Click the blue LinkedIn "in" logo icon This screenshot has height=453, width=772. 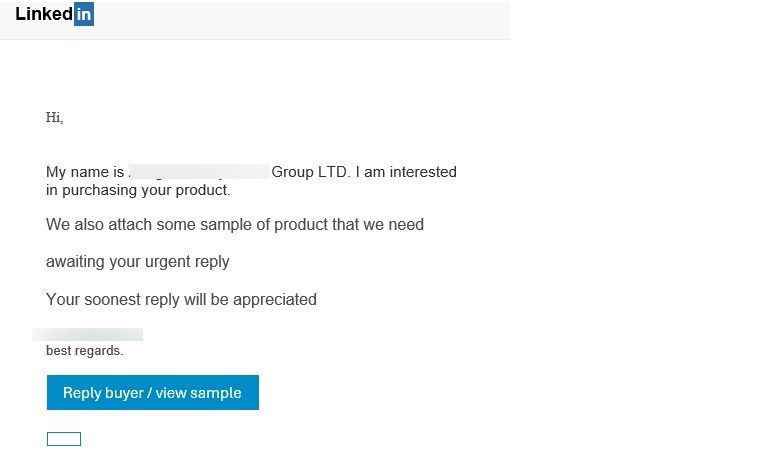[x=84, y=14]
